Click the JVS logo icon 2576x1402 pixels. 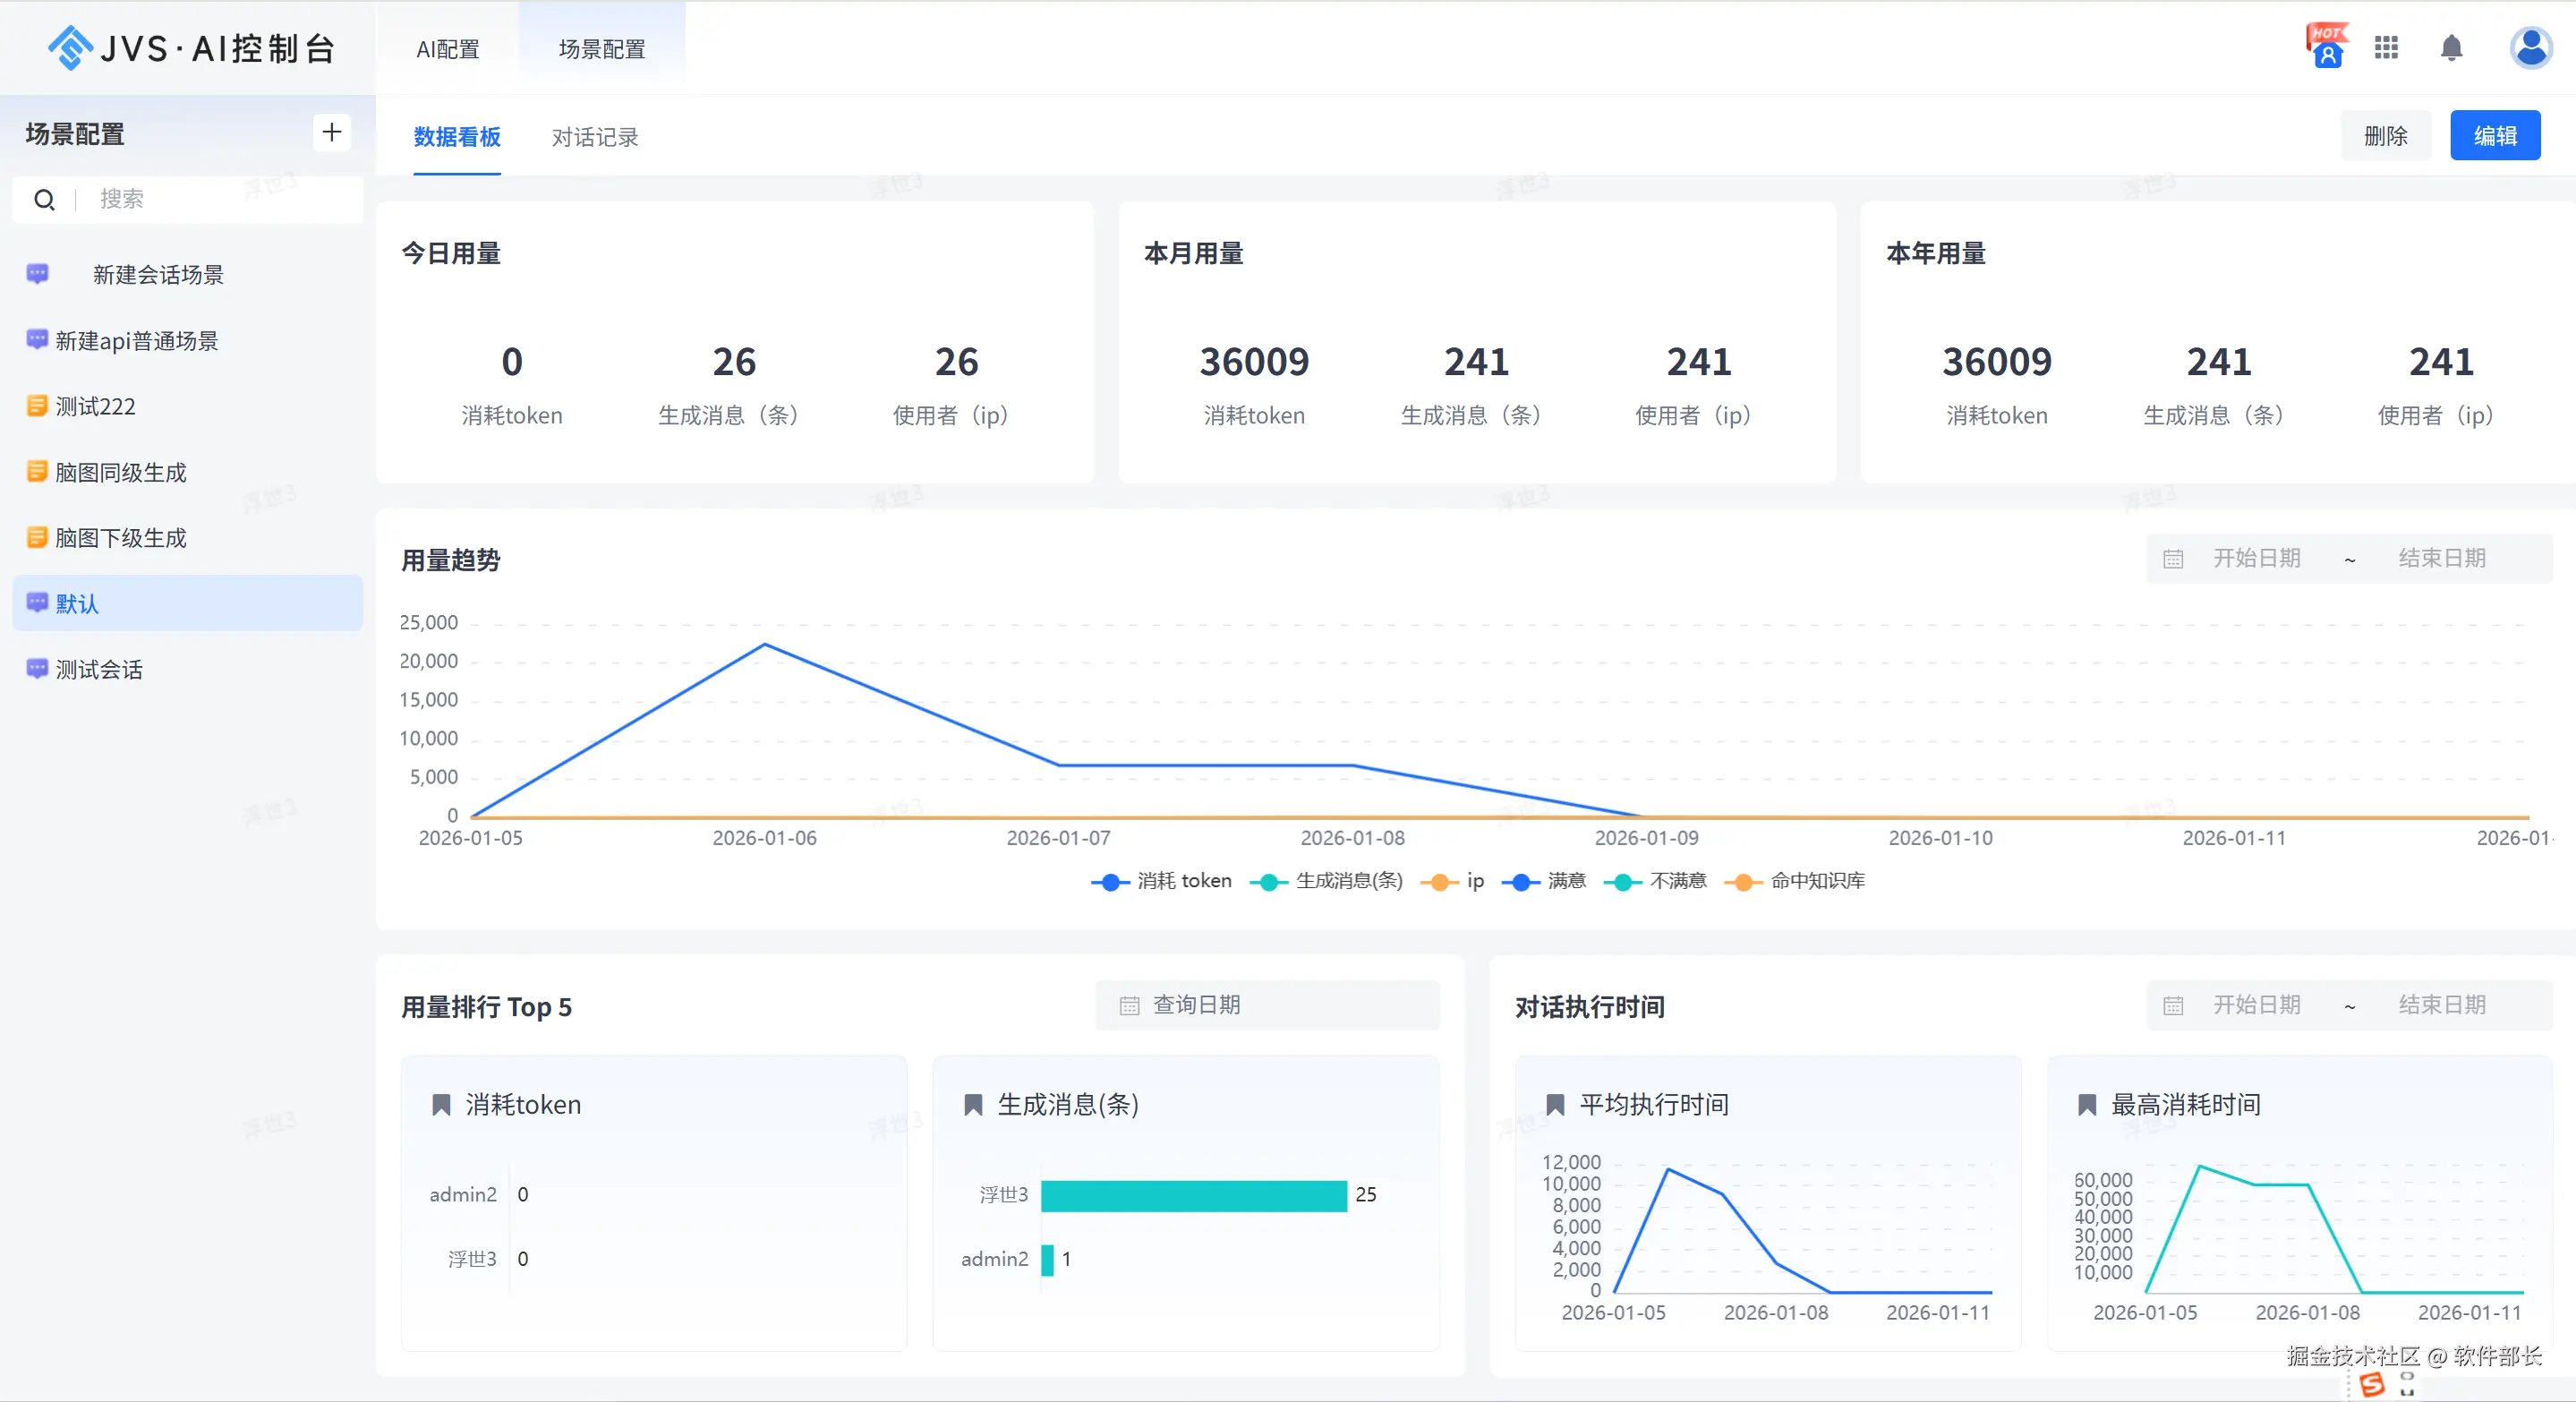click(70, 47)
